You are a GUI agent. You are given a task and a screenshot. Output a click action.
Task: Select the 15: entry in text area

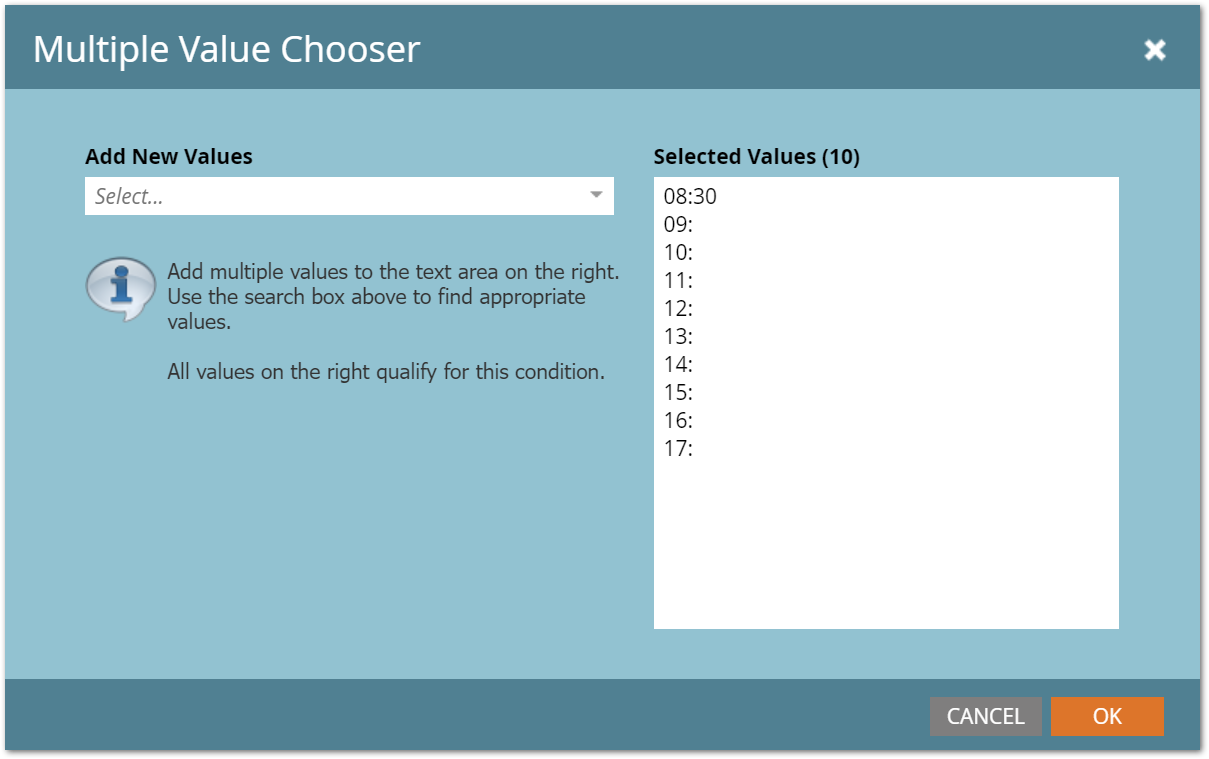tap(679, 393)
